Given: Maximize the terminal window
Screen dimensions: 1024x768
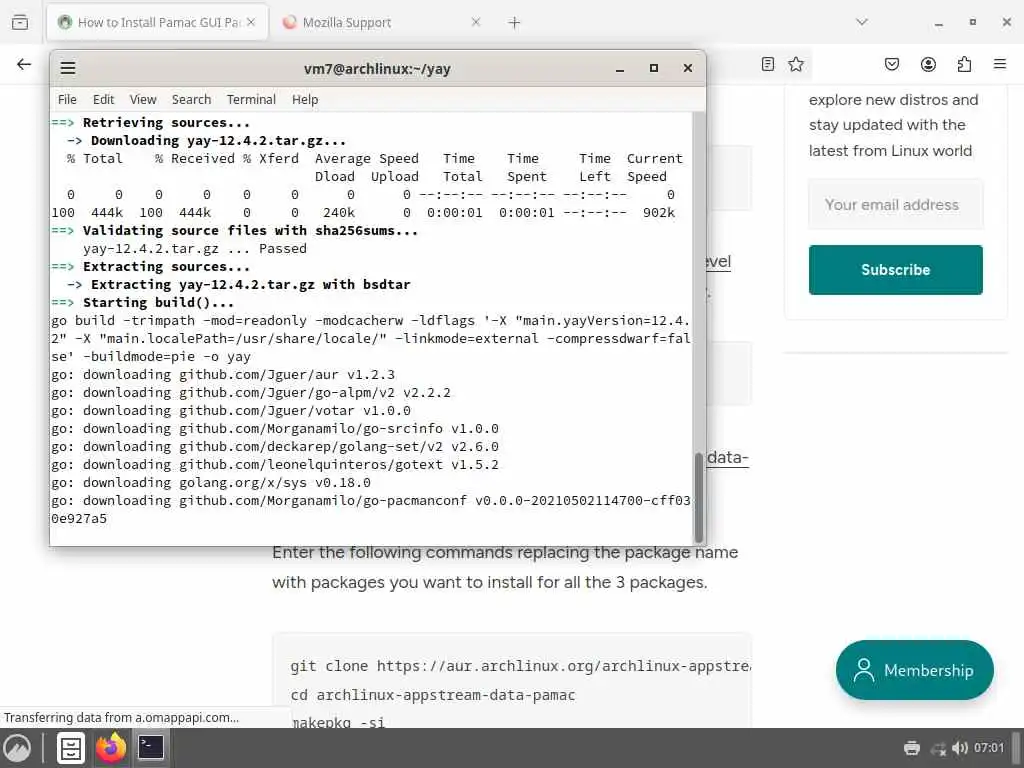Looking at the screenshot, I should pos(654,68).
